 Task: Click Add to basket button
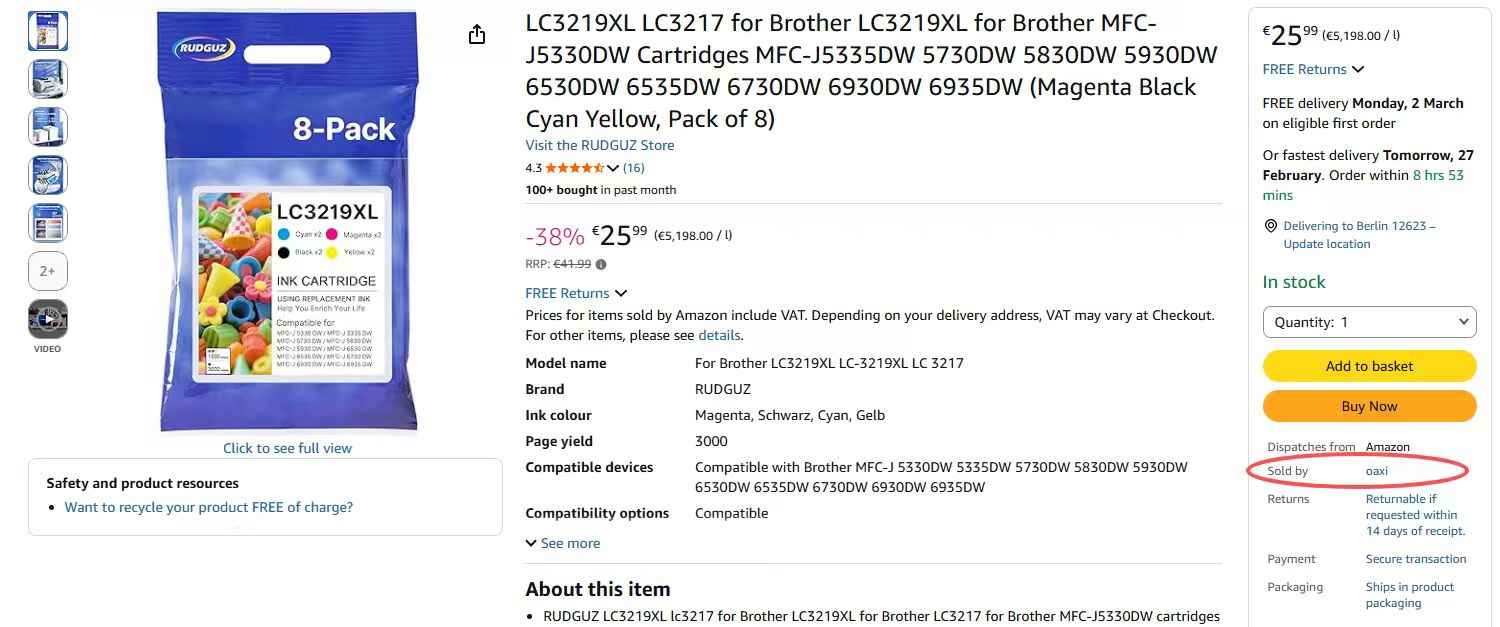[1369, 366]
